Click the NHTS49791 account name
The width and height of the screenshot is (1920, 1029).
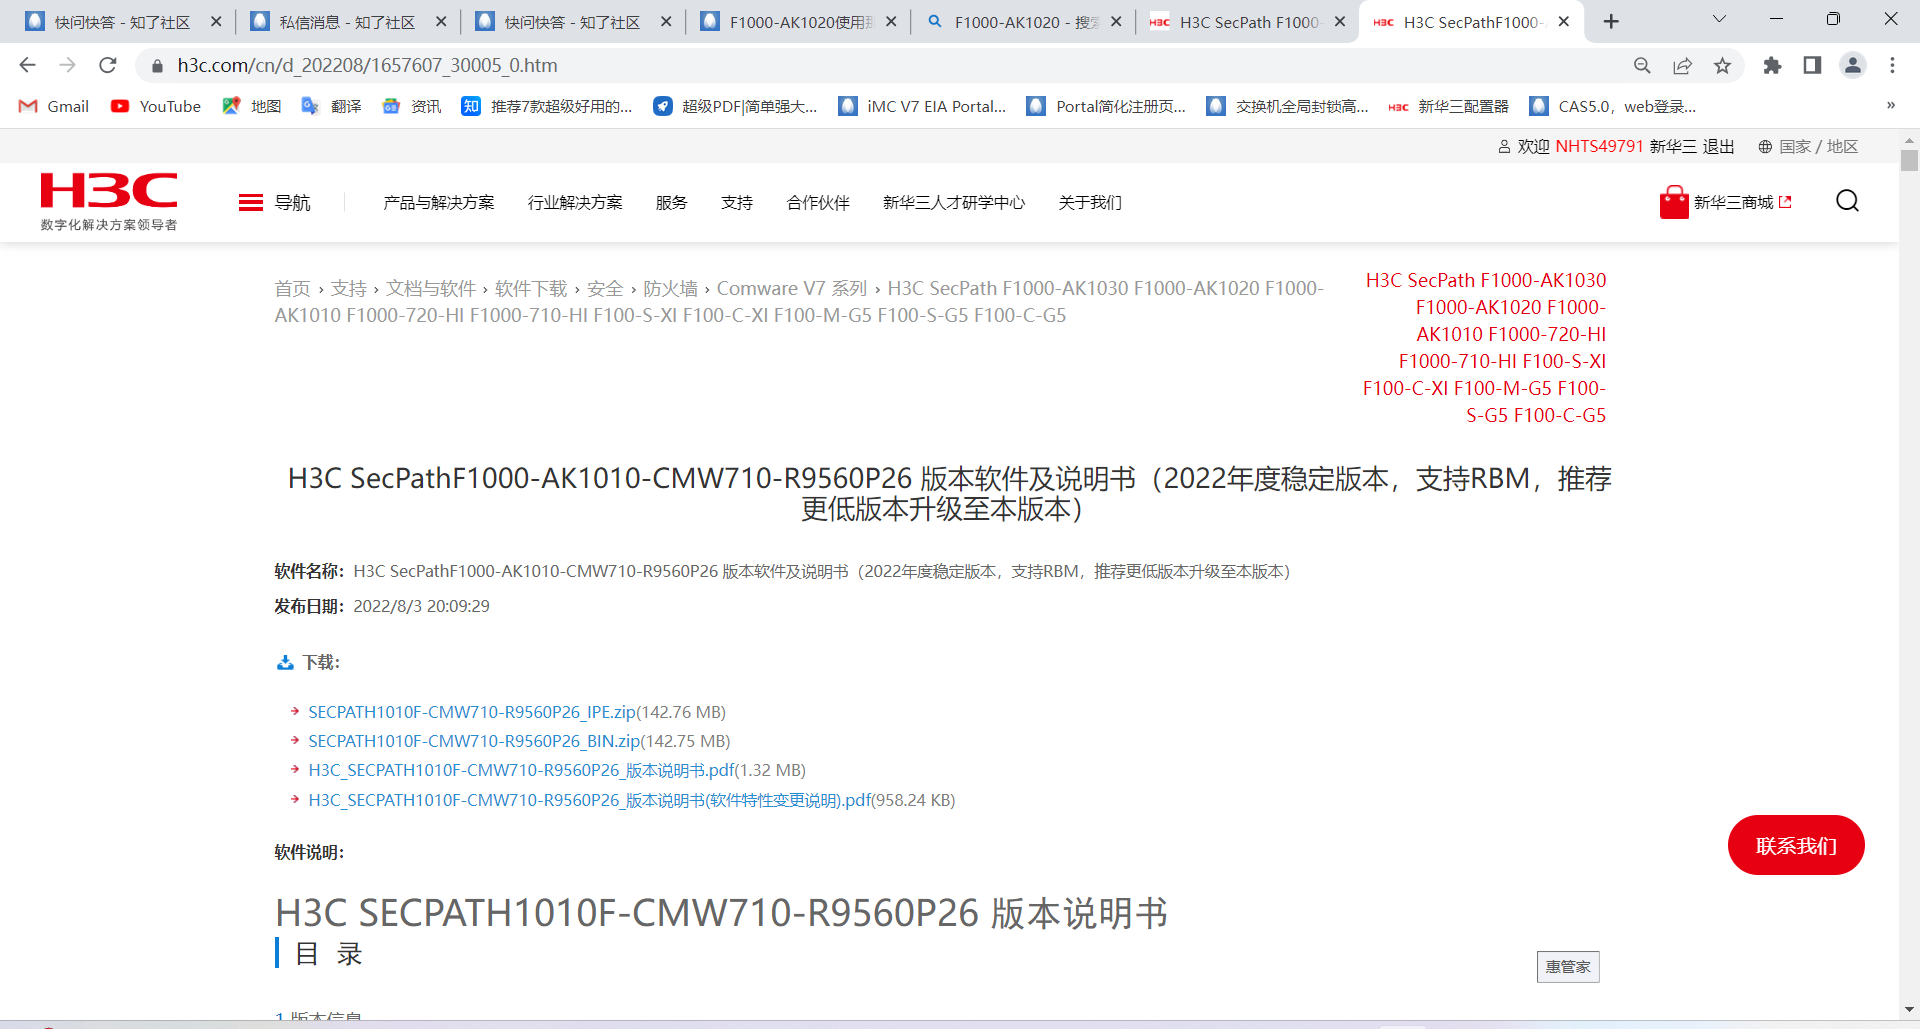click(x=1599, y=147)
